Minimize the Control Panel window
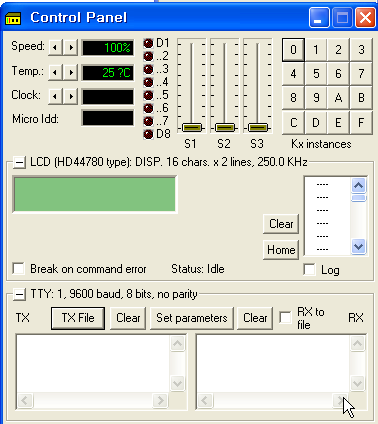This screenshot has width=378, height=424. point(319,18)
